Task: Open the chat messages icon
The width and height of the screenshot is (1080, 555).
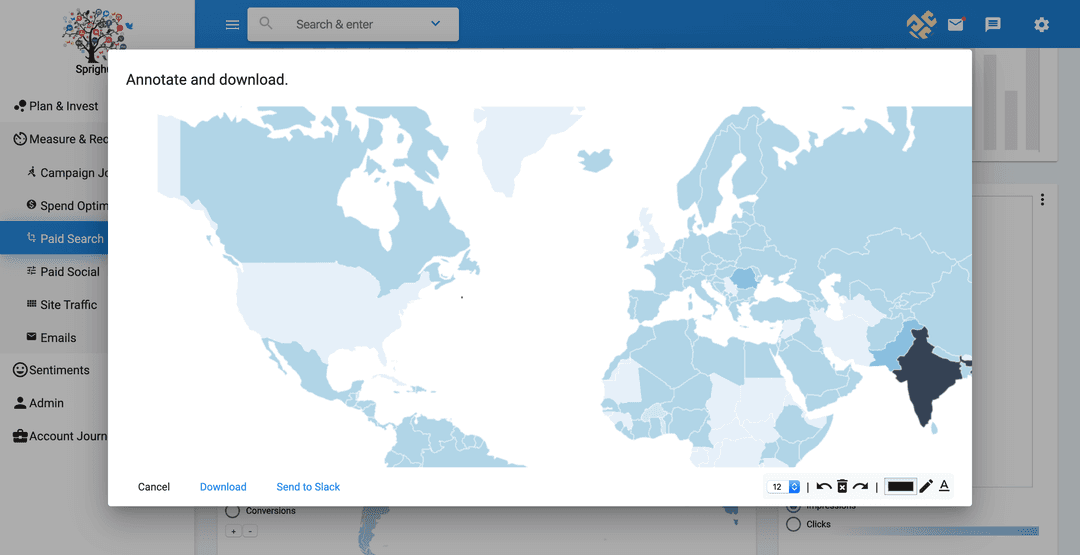Action: pos(993,25)
